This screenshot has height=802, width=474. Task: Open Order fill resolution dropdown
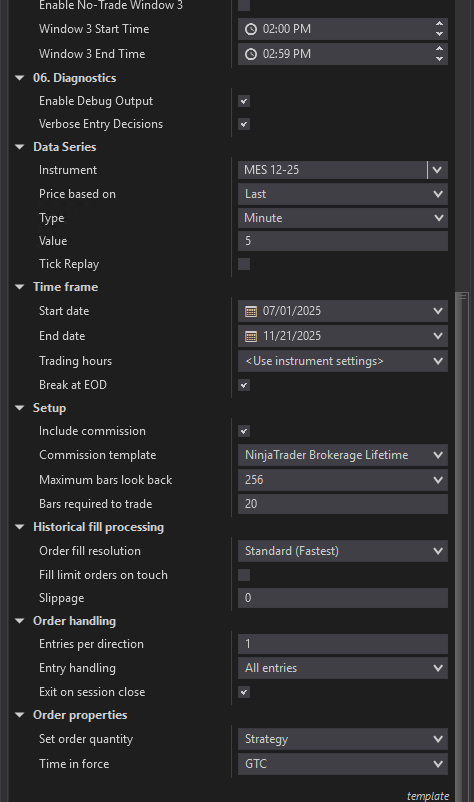(x=343, y=551)
